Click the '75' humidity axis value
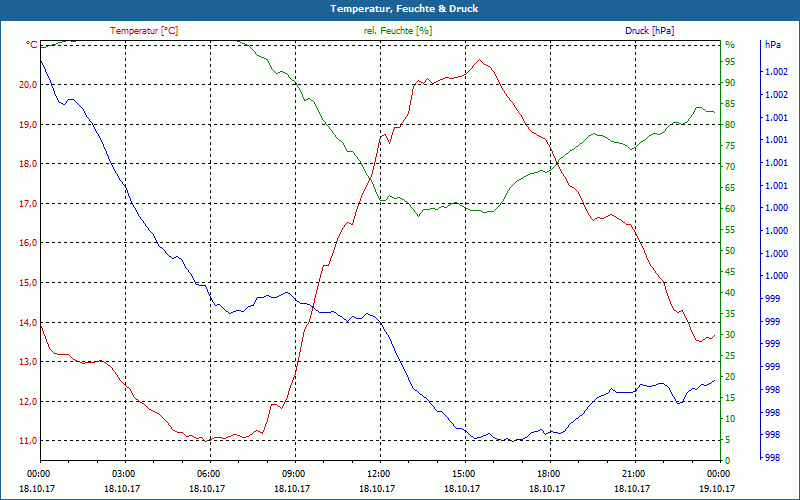Screen dimensions: 800x500 point(730,146)
